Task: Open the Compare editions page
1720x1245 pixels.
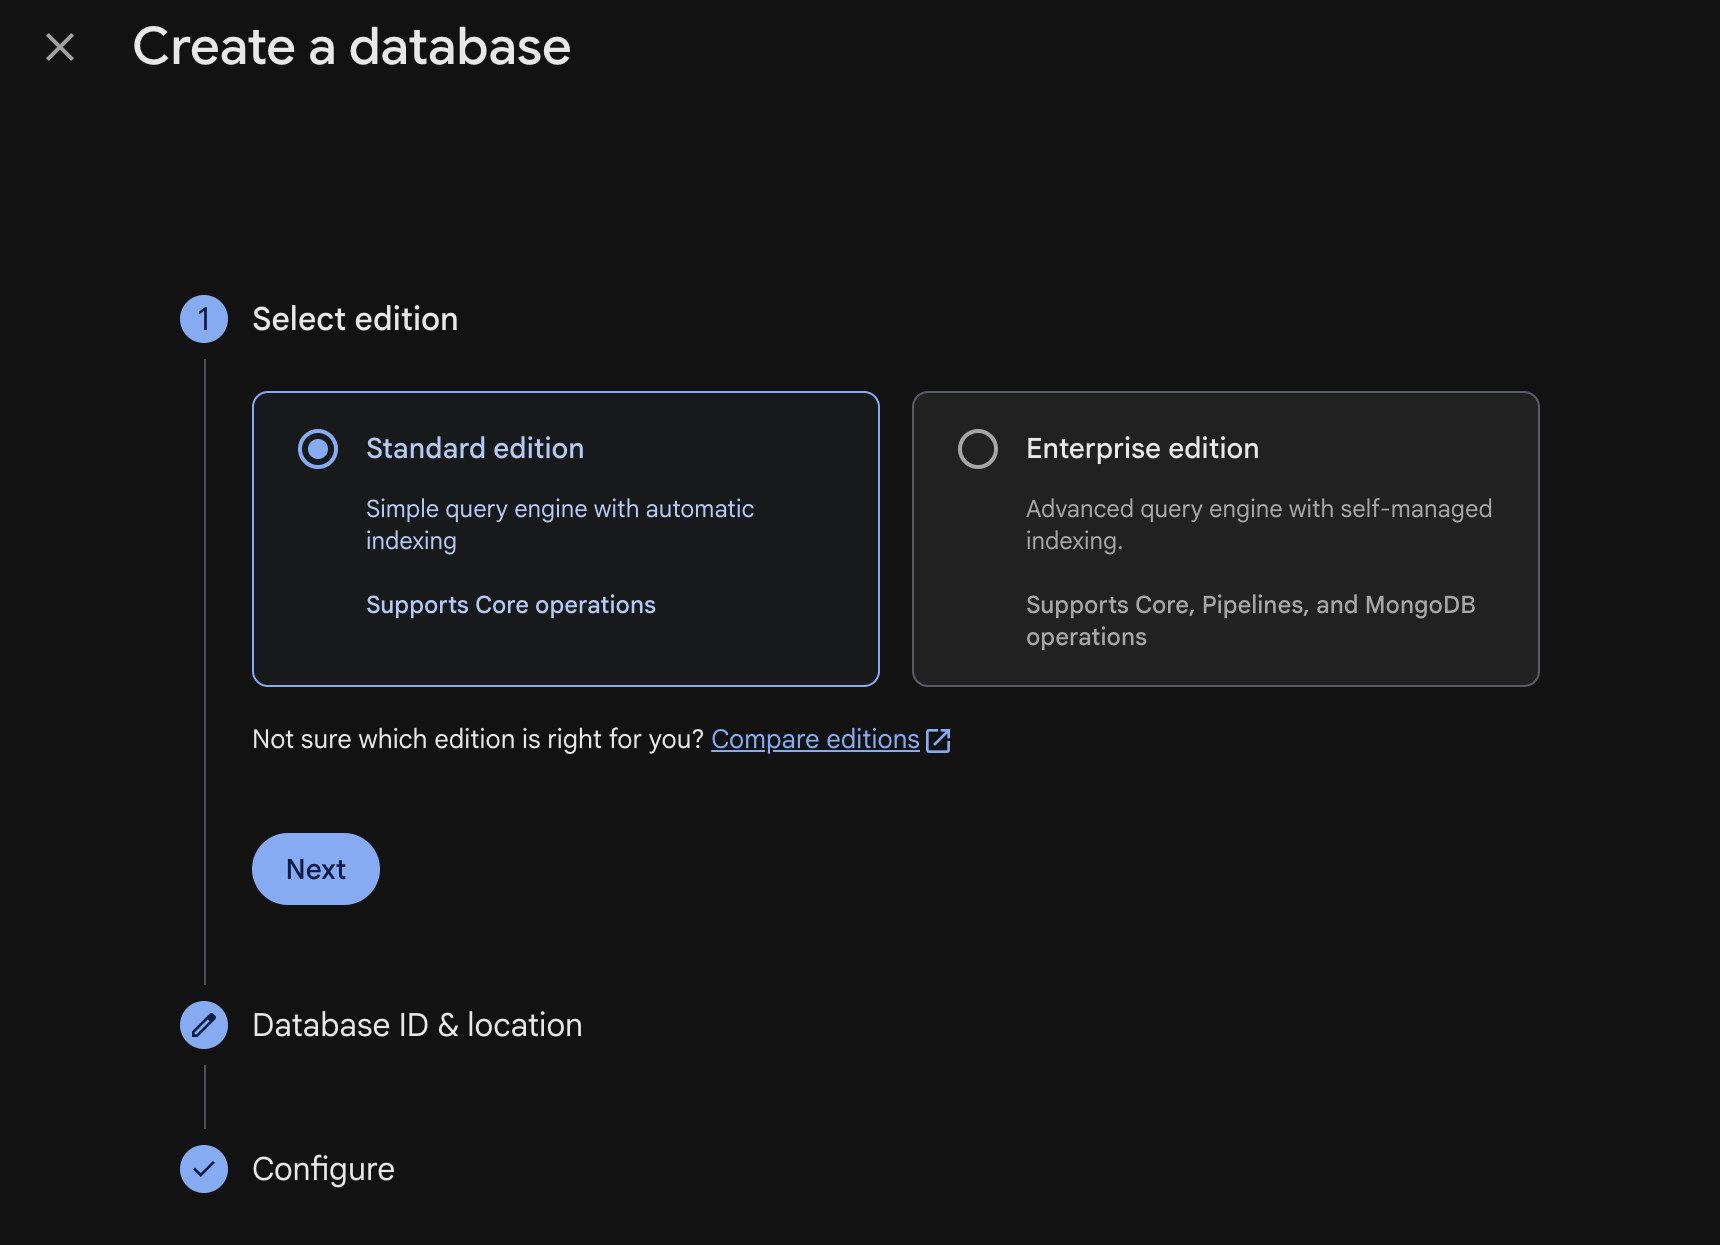Action: (x=814, y=740)
